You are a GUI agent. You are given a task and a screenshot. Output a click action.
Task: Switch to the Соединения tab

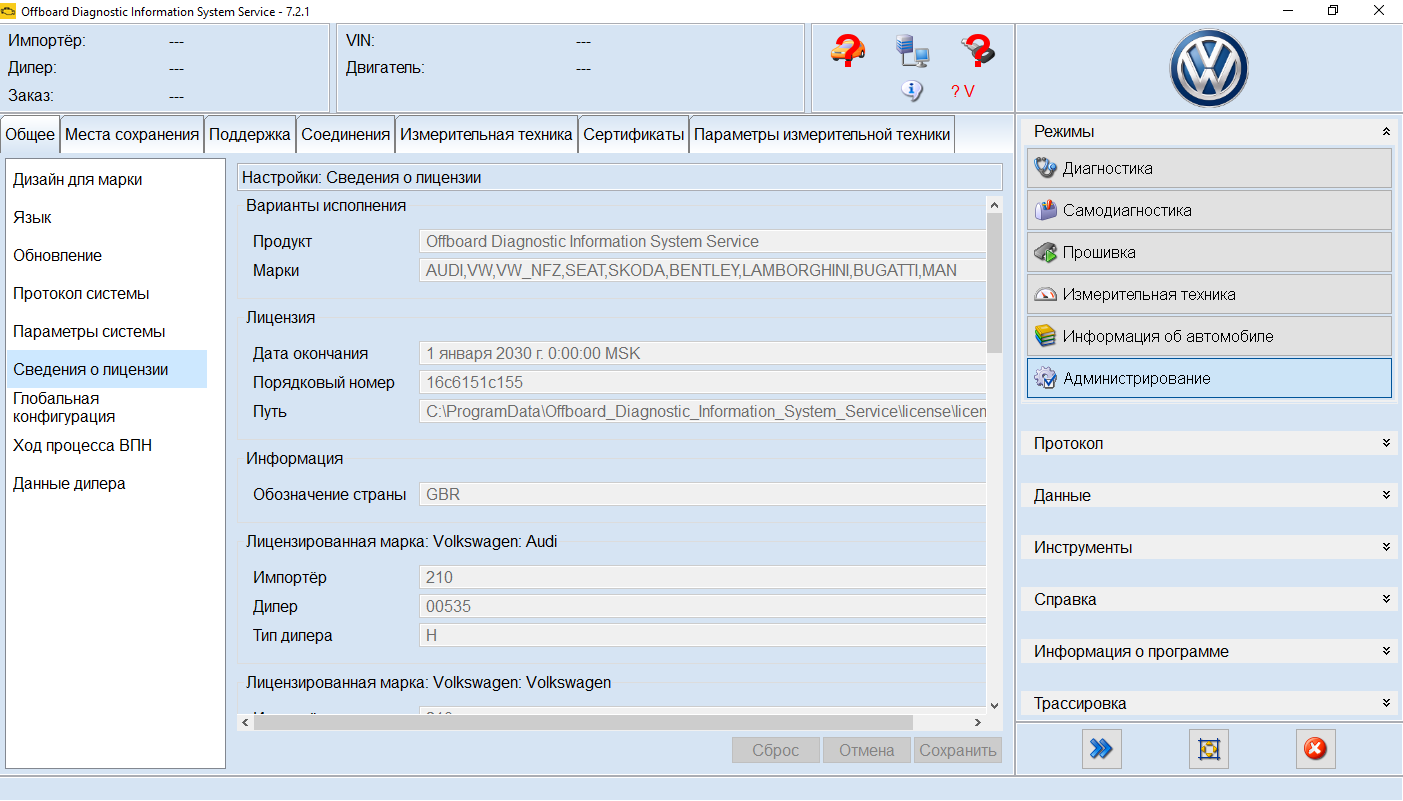tap(345, 135)
